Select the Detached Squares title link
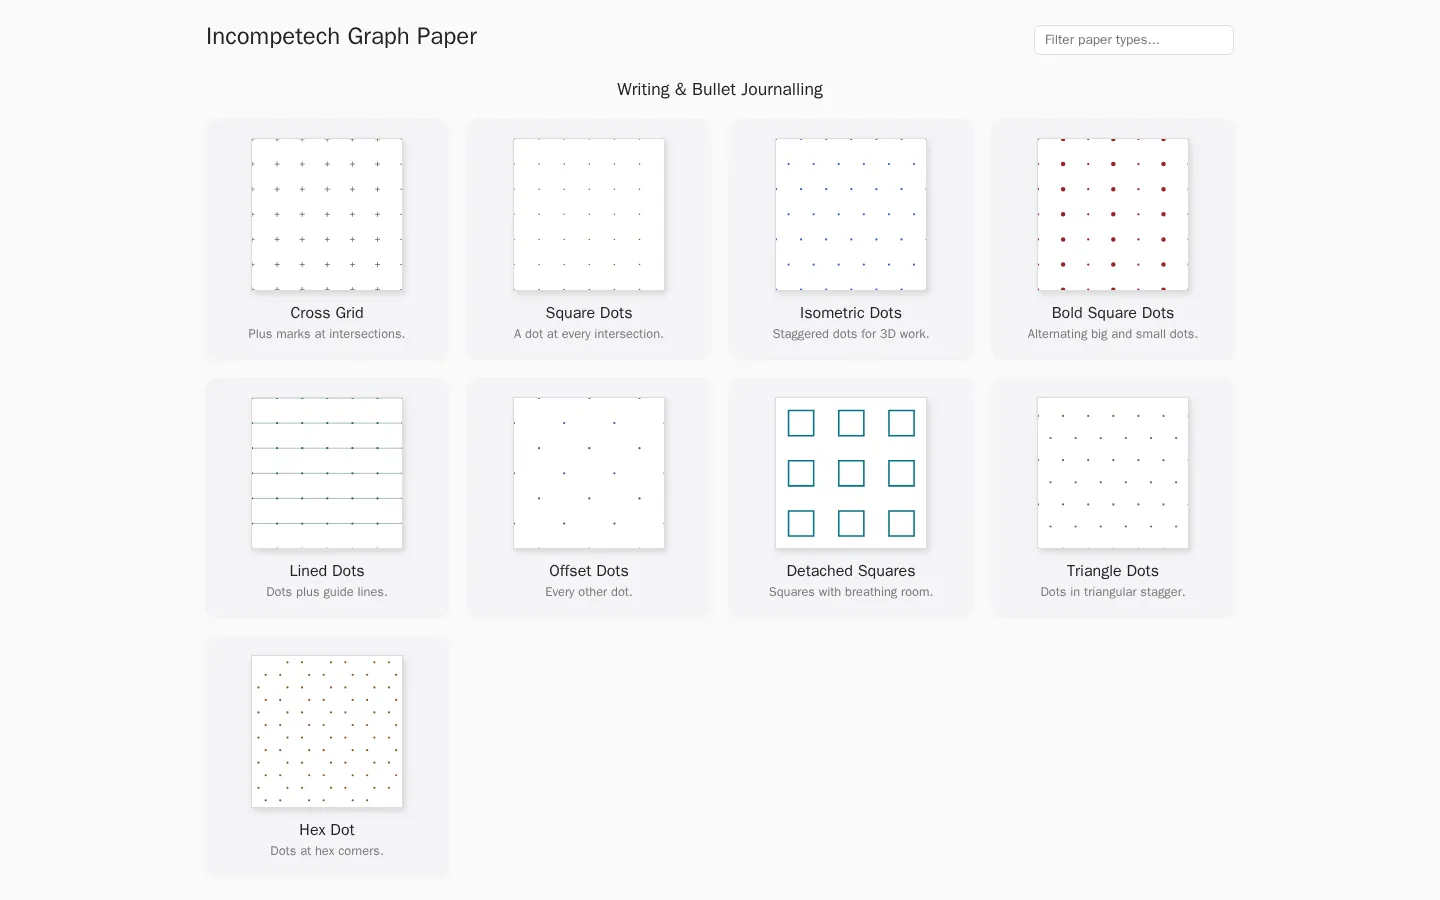 click(x=851, y=571)
